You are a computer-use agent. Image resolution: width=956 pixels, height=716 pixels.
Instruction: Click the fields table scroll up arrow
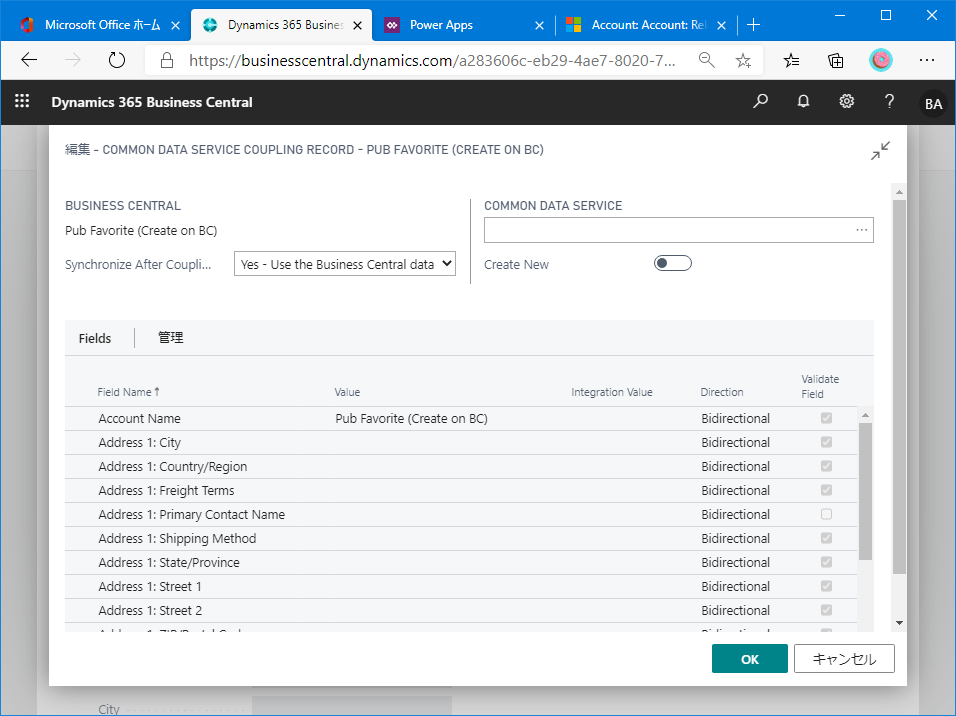865,415
